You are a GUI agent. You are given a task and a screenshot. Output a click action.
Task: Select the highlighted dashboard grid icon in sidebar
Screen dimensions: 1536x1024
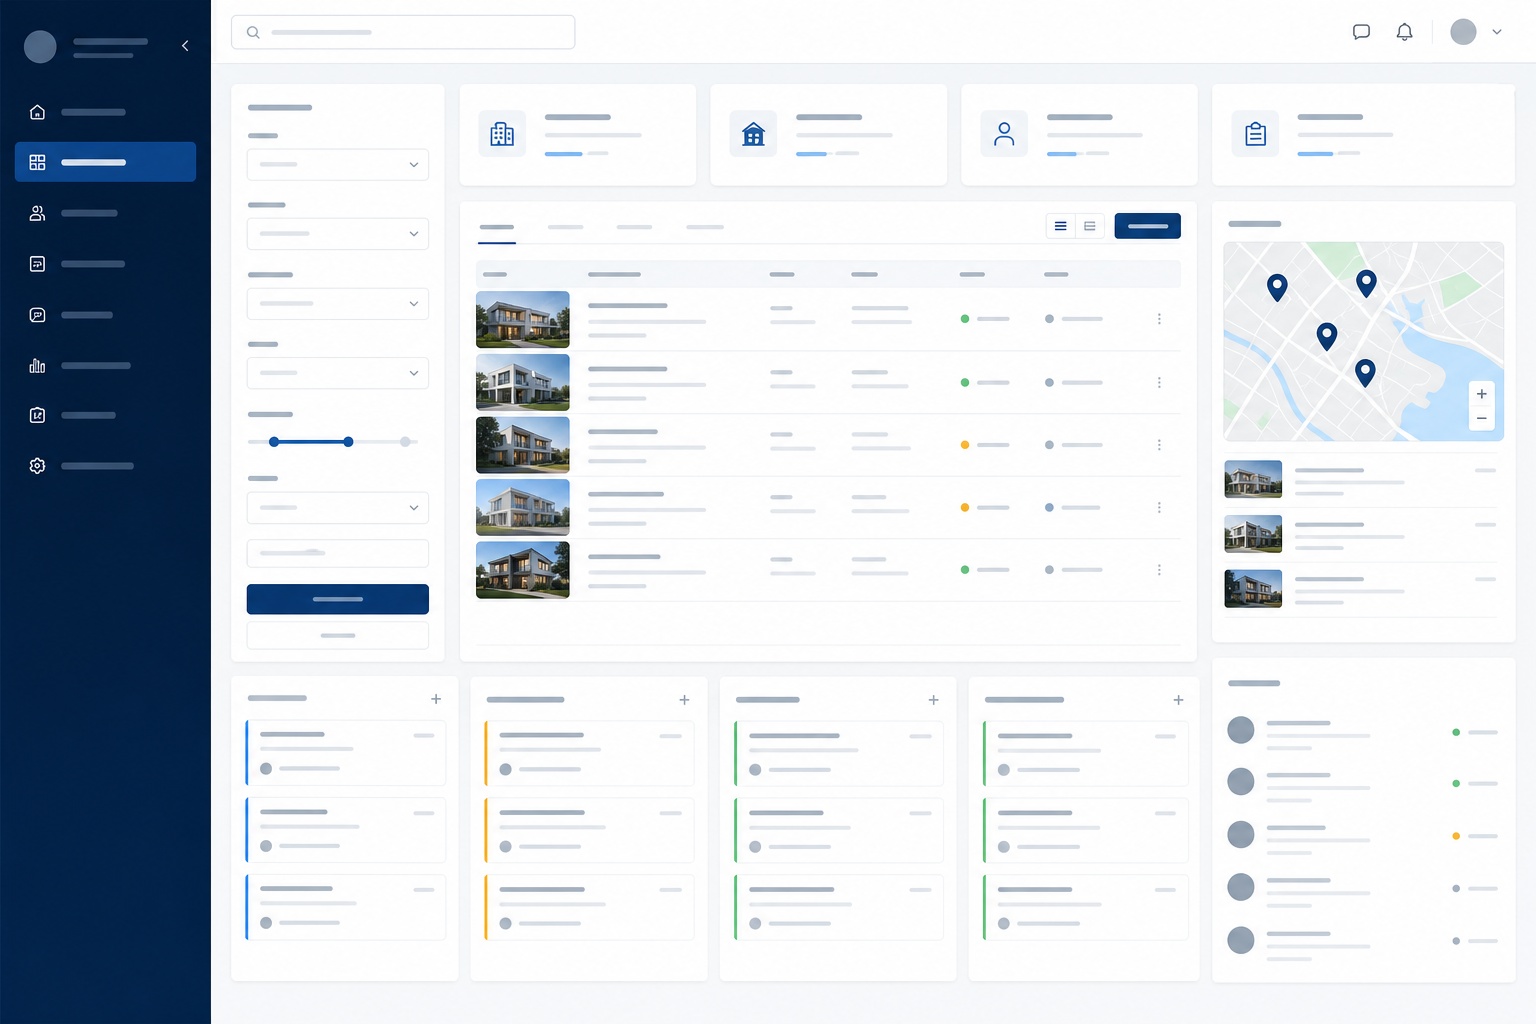tap(37, 162)
